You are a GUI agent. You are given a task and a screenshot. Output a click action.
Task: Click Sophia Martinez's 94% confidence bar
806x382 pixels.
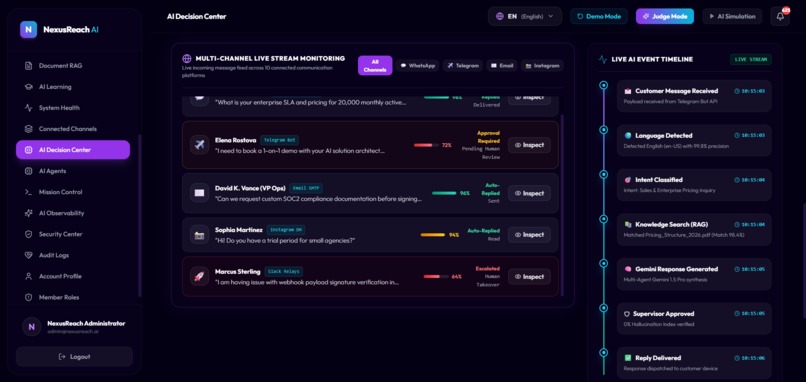(x=433, y=235)
